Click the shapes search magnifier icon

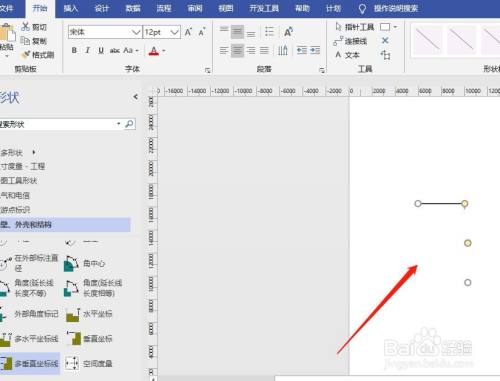[x=129, y=124]
